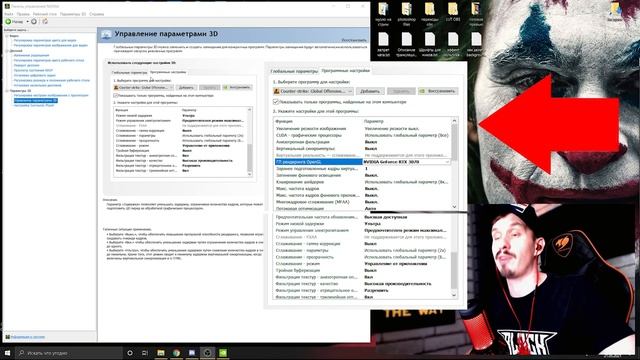Select Управление параметрами 3D tree item
Viewport: 640px width, 360px height.
(x=36, y=100)
